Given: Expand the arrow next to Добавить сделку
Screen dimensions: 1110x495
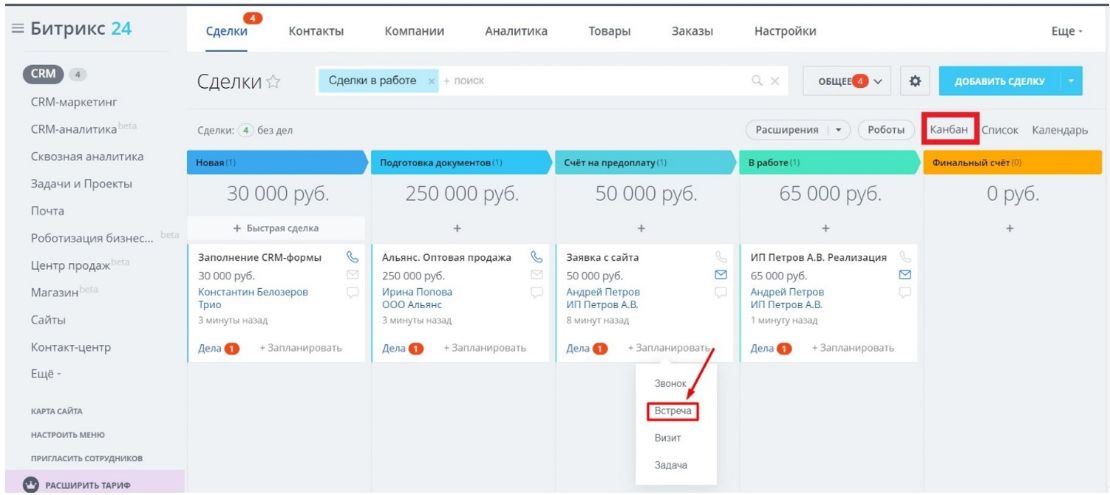Looking at the screenshot, I should [1071, 81].
